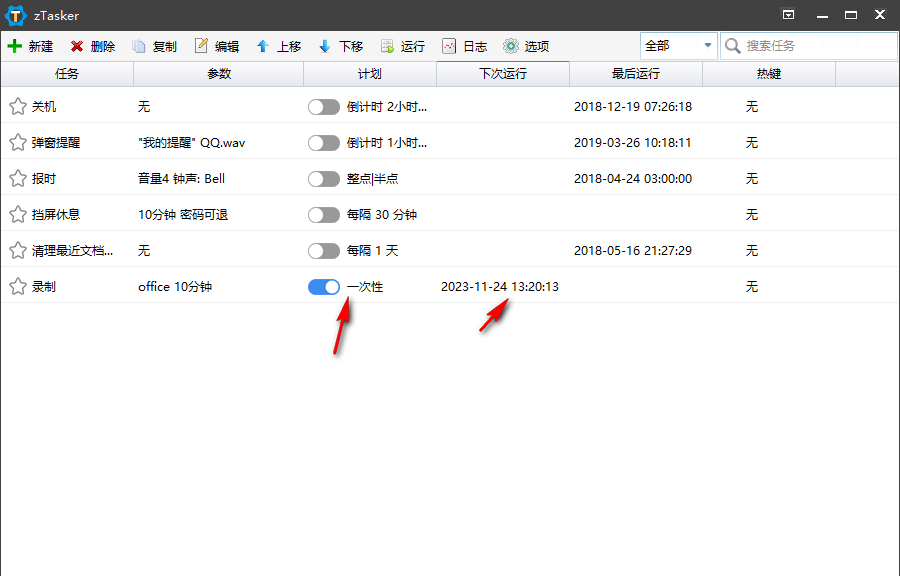Click the 每隔 30 分钟 schedule
Screen dimensions: 900x576
tap(382, 215)
